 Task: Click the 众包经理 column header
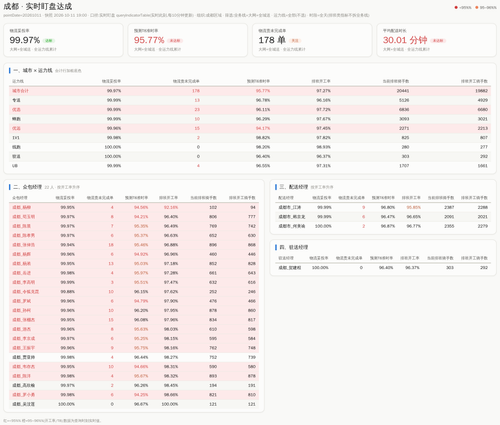point(20,198)
